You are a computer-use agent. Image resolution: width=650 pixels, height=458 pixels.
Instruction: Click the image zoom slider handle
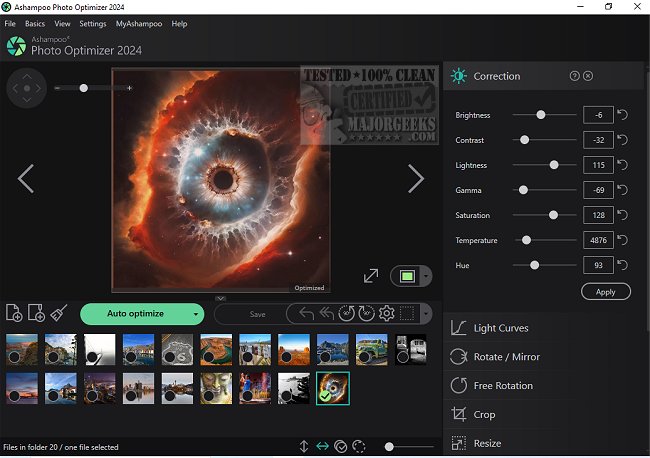pos(83,88)
